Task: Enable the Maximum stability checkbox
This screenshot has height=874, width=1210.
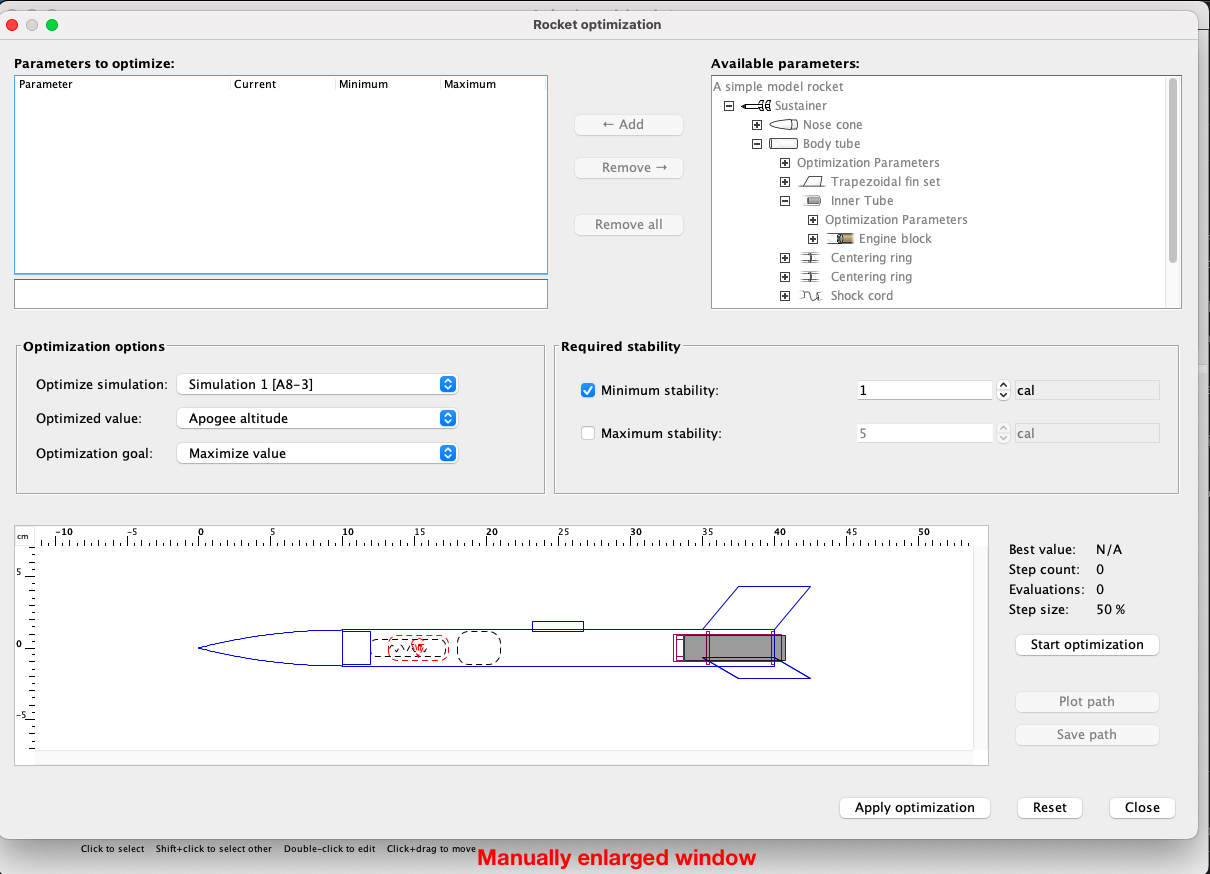Action: click(x=588, y=433)
